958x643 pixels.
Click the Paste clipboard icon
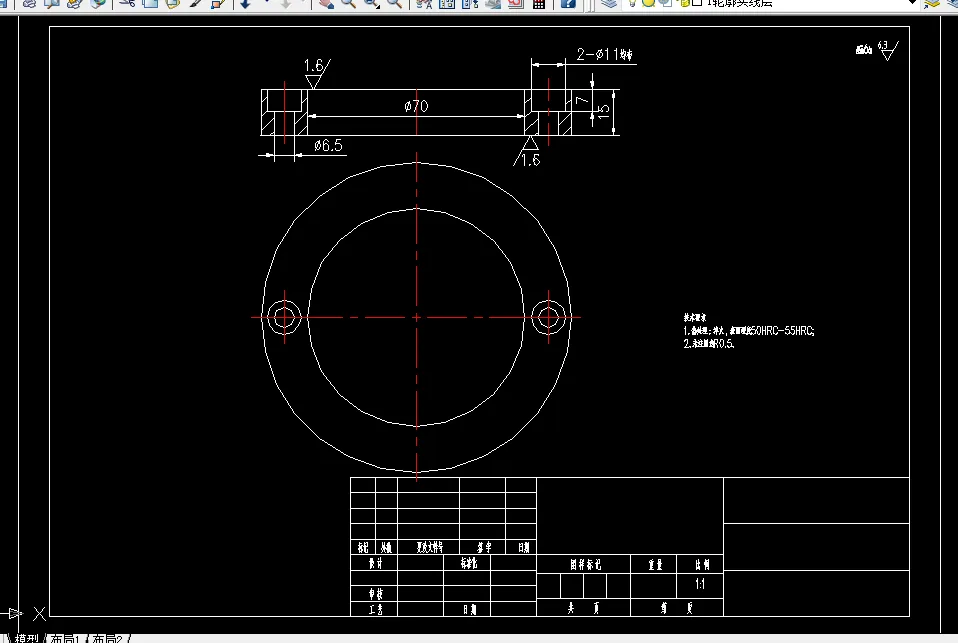173,3
